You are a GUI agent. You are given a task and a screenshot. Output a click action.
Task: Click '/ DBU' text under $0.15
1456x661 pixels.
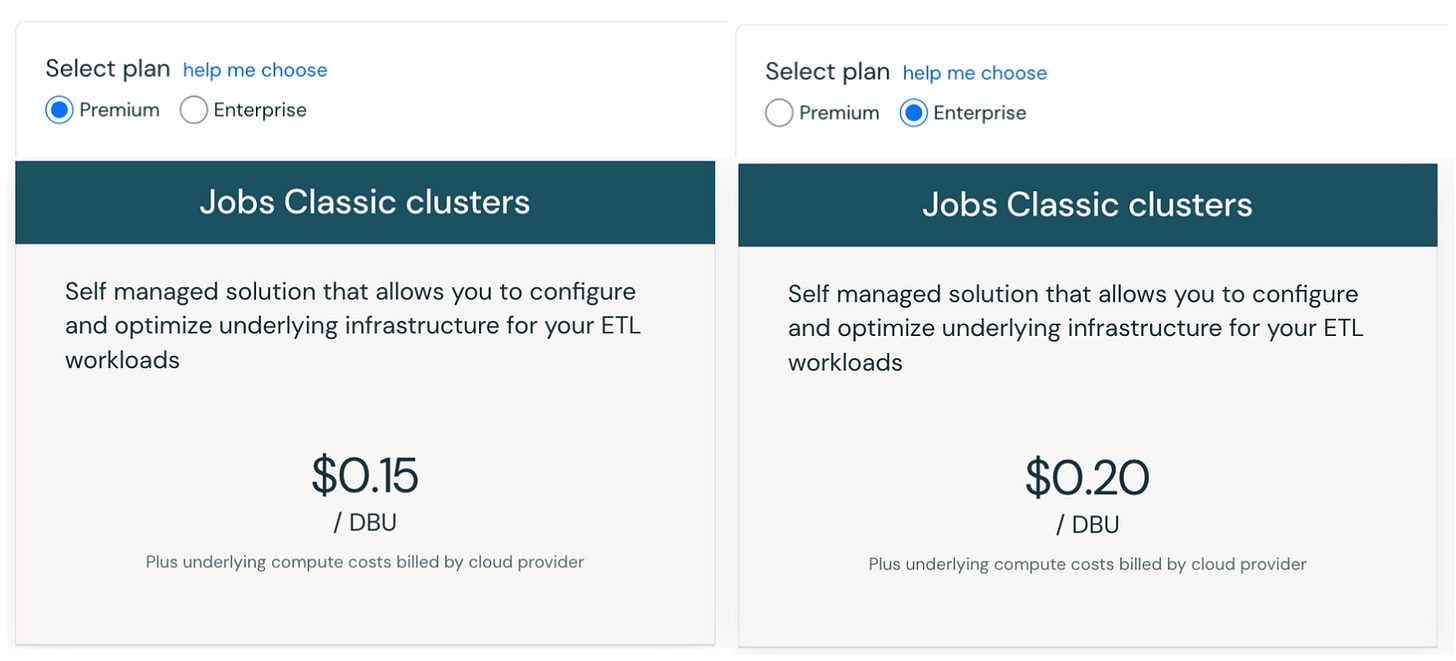click(x=365, y=522)
